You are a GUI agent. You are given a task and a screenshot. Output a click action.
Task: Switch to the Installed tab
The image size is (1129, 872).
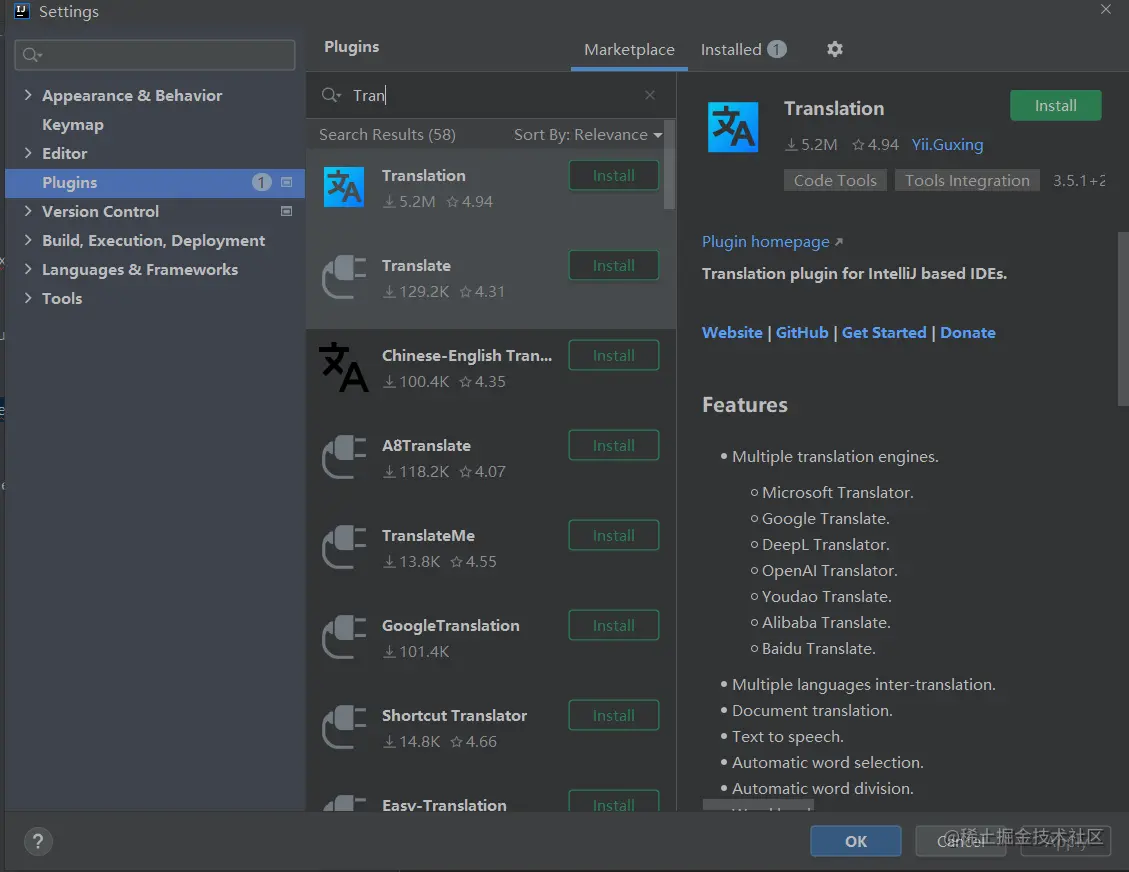(x=743, y=50)
